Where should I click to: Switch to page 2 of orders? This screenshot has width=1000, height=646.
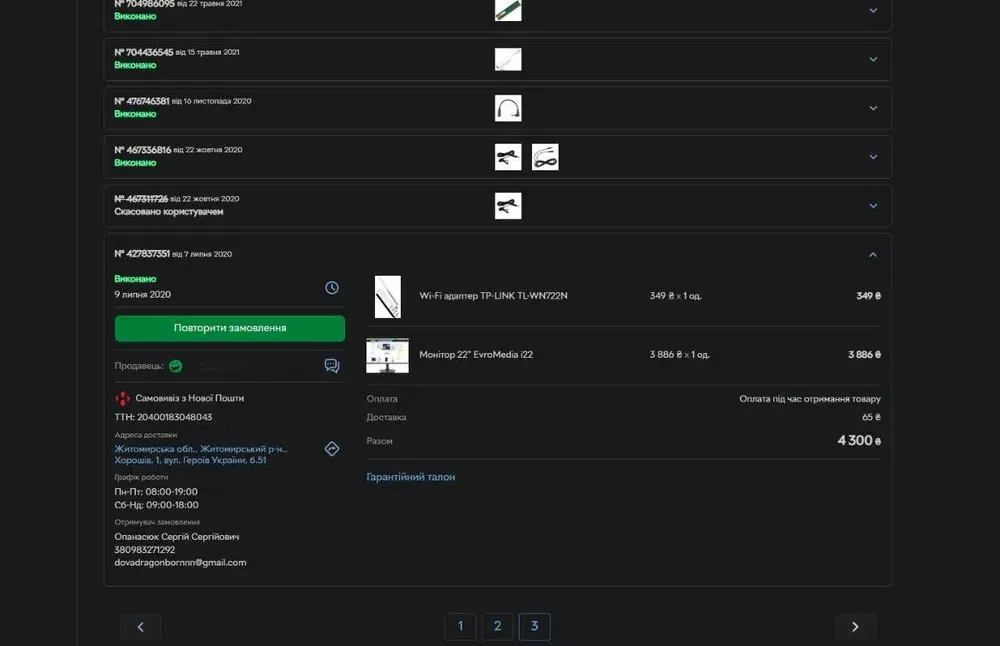[497, 627]
